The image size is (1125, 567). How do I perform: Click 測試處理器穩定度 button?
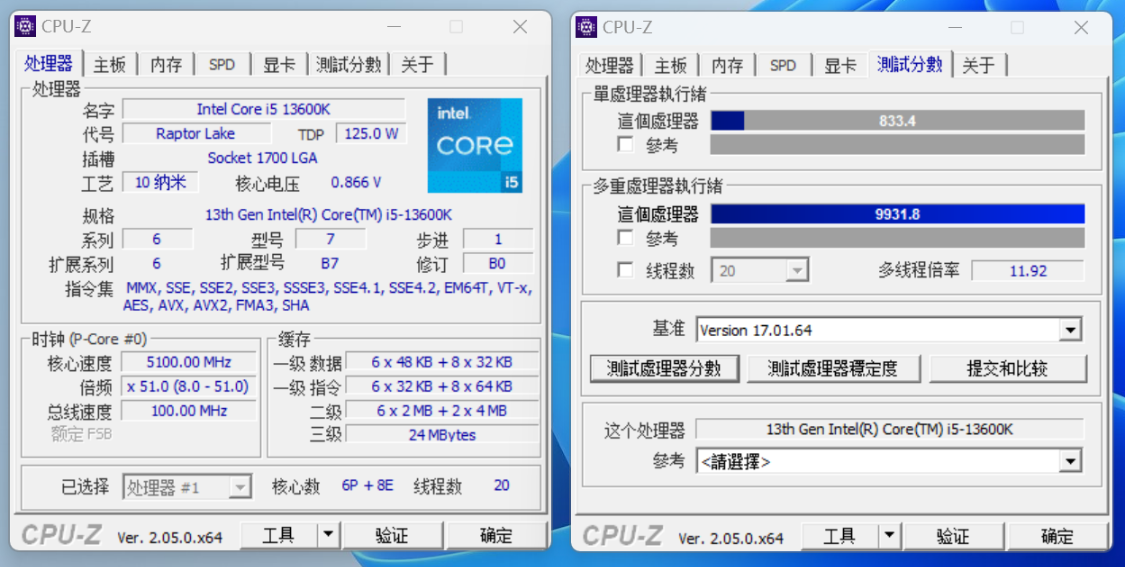(832, 369)
